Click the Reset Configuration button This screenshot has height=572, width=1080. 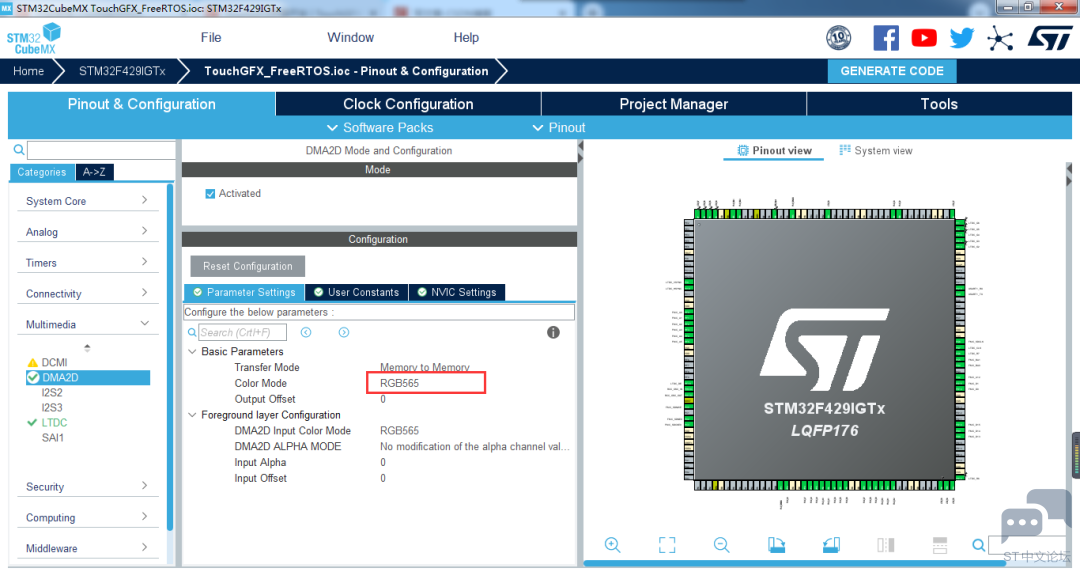pyautogui.click(x=248, y=266)
